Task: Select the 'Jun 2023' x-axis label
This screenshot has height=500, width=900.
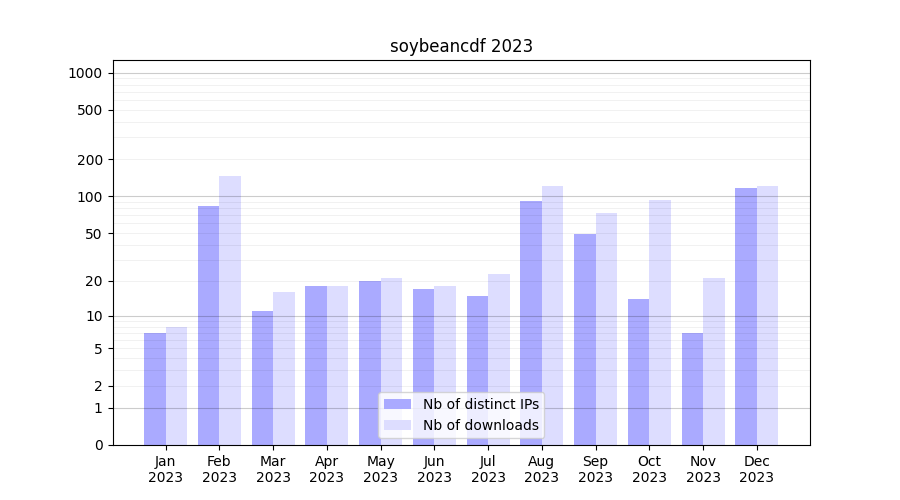Action: tap(434, 469)
